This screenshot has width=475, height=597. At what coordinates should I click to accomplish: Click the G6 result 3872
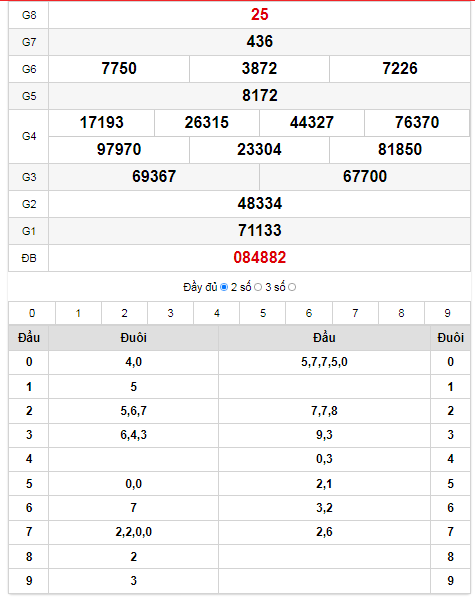(260, 69)
